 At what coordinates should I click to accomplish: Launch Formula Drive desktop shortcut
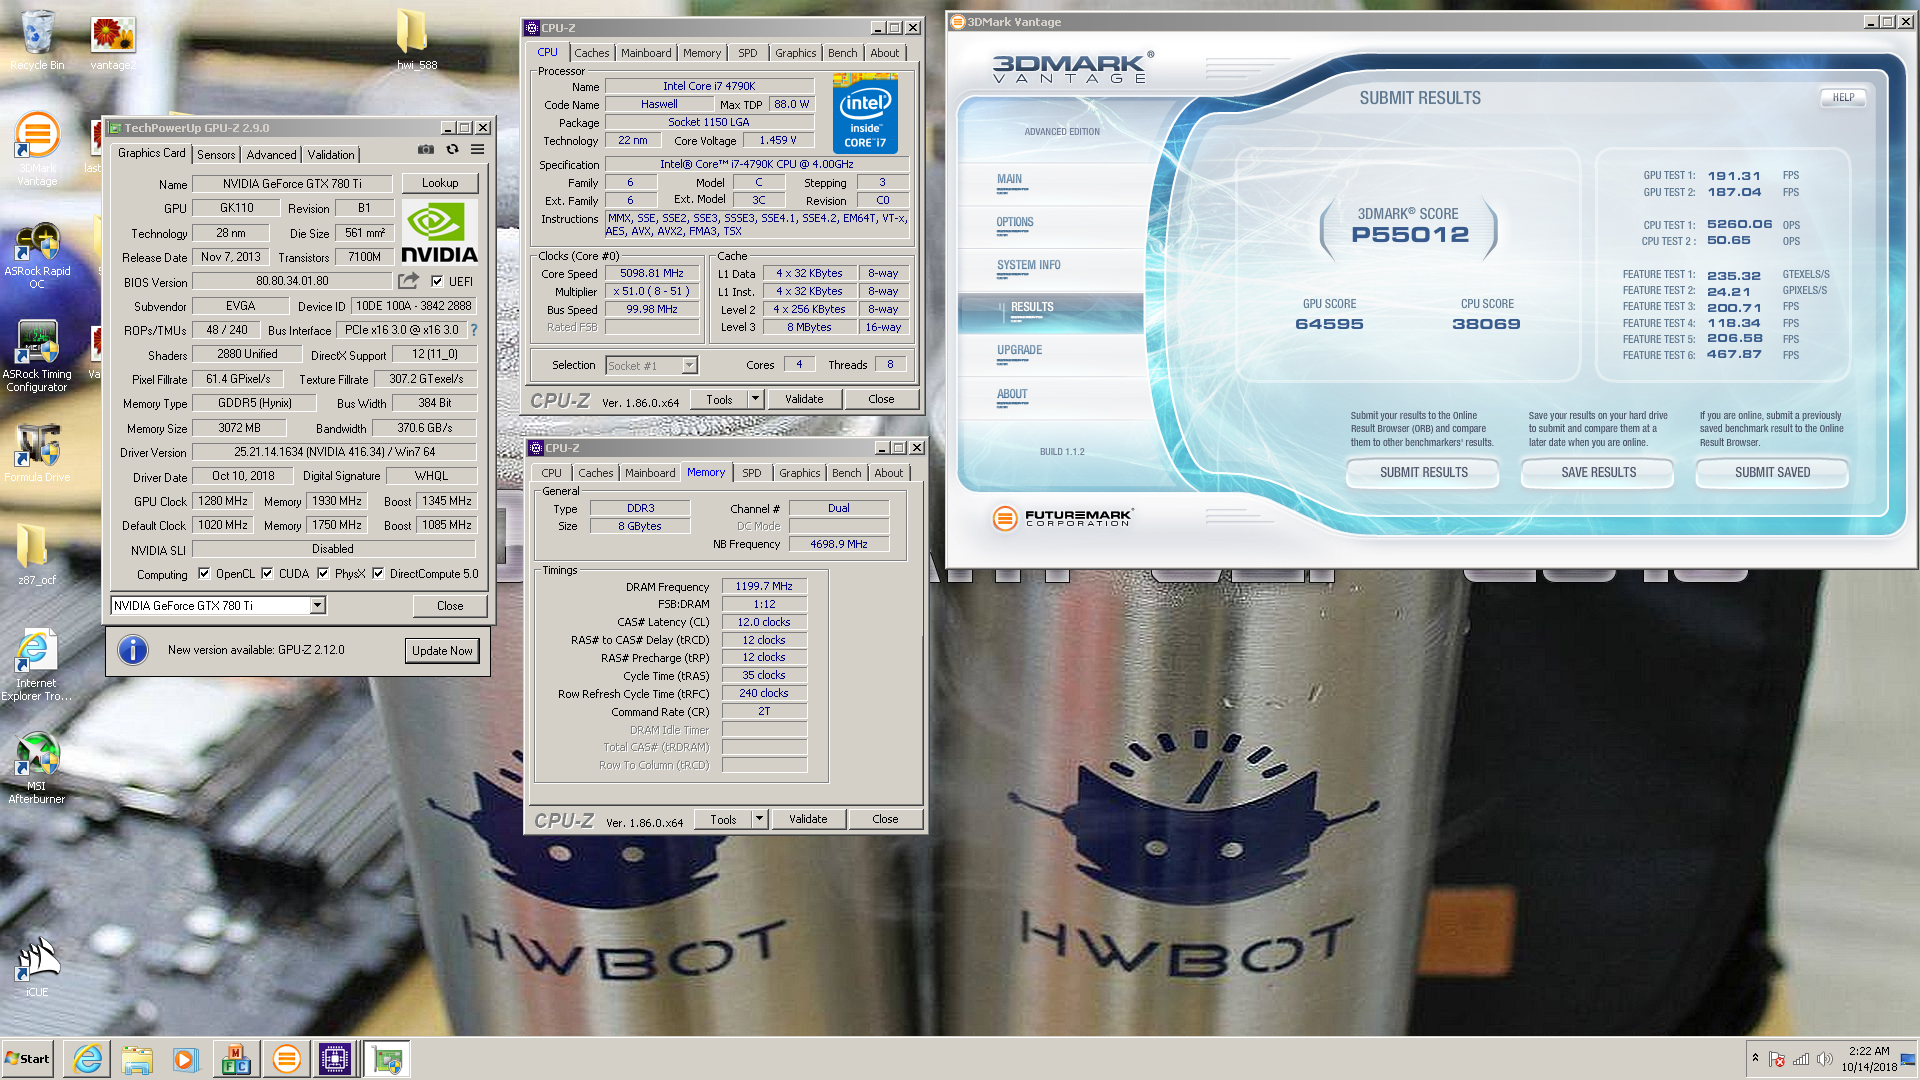pyautogui.click(x=37, y=452)
